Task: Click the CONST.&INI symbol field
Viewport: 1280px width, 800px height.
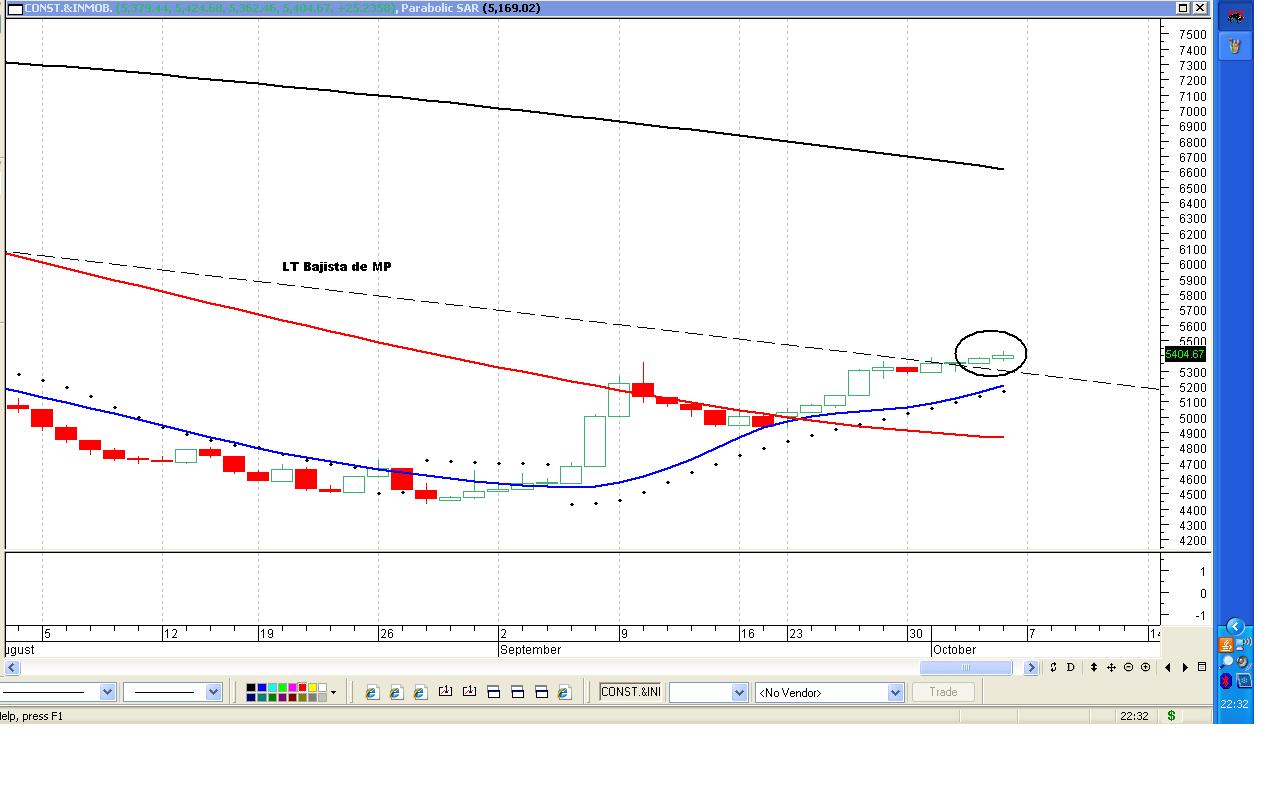Action: (630, 692)
